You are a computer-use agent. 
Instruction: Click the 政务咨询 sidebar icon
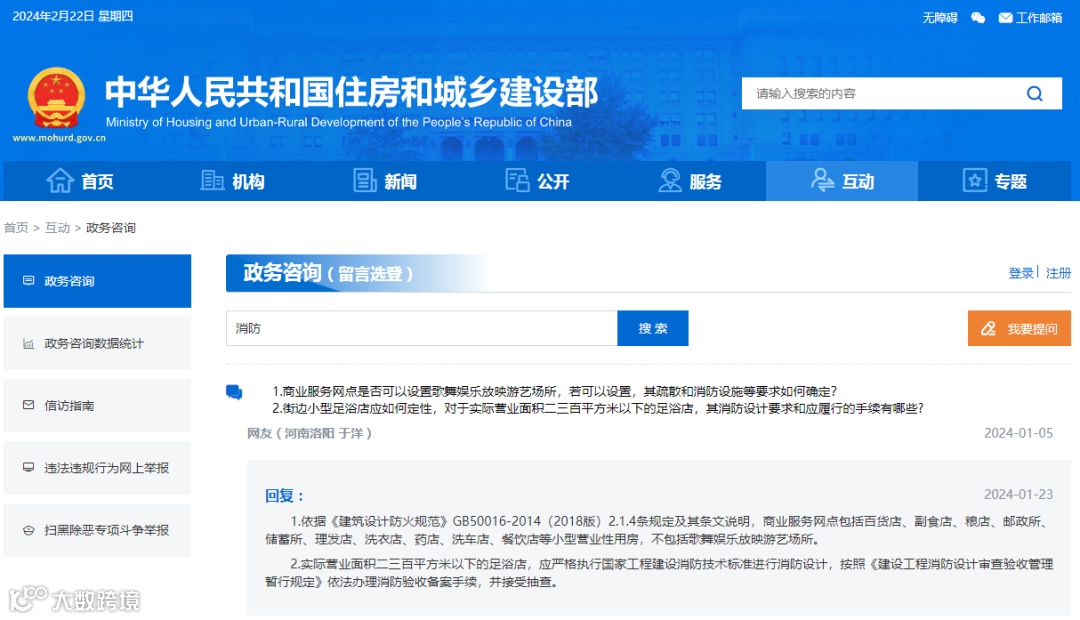[x=28, y=280]
